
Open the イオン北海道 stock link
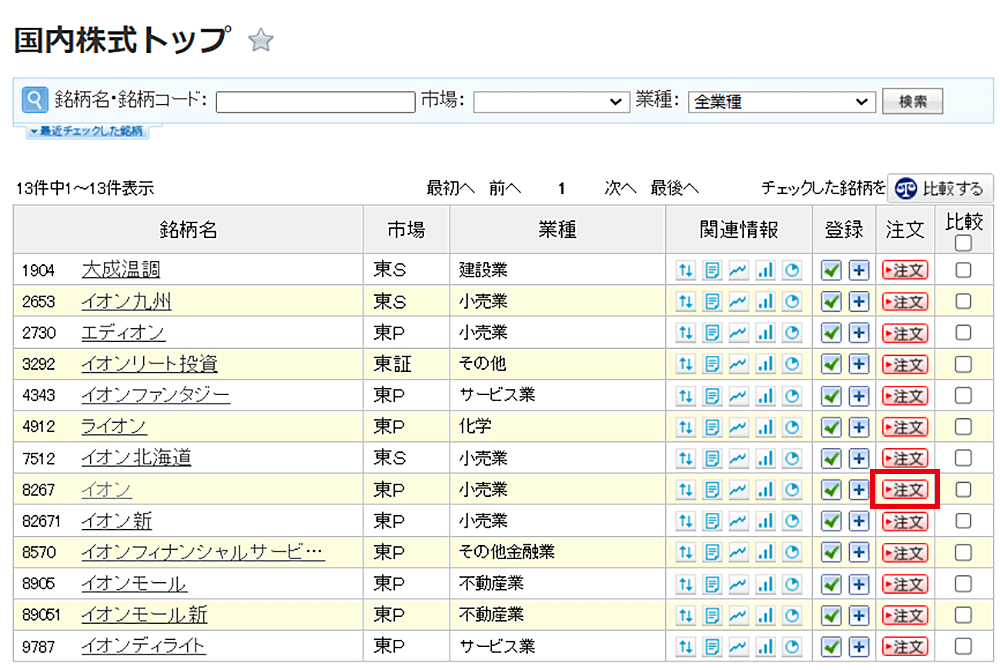click(136, 458)
